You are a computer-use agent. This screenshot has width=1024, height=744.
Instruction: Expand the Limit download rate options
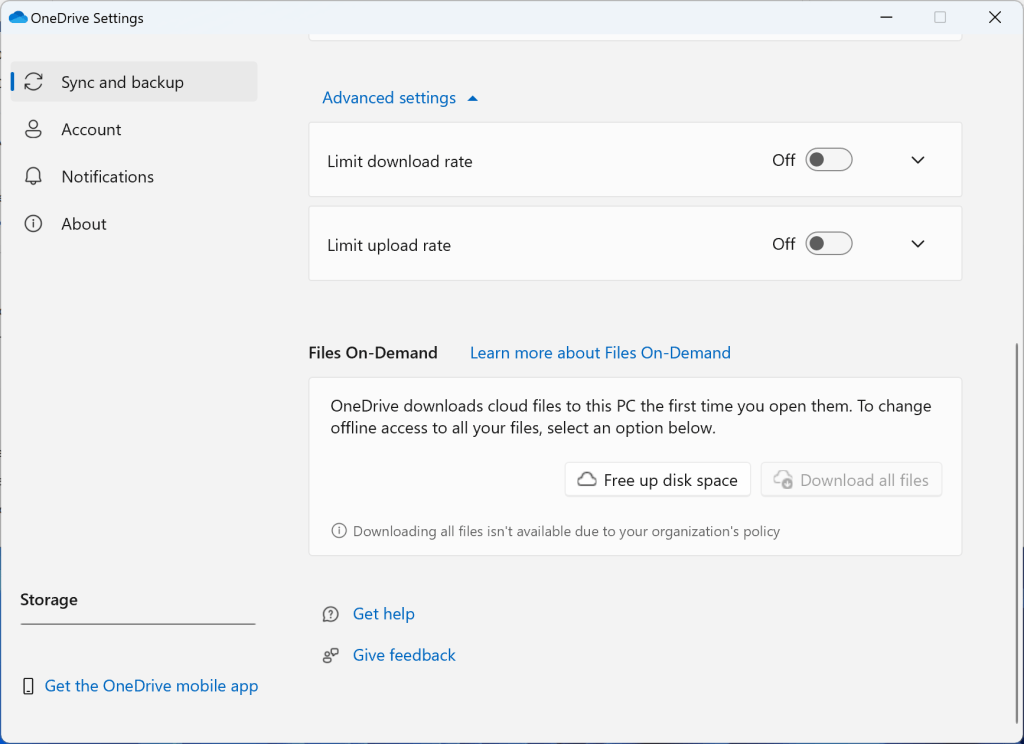917,160
